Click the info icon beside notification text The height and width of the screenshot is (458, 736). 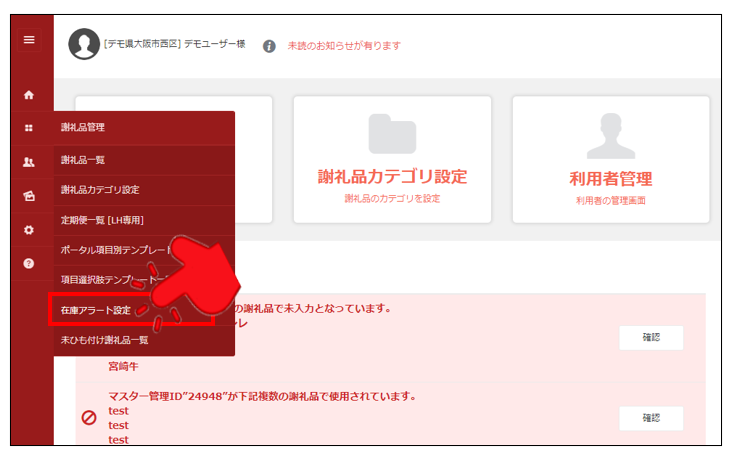[269, 46]
